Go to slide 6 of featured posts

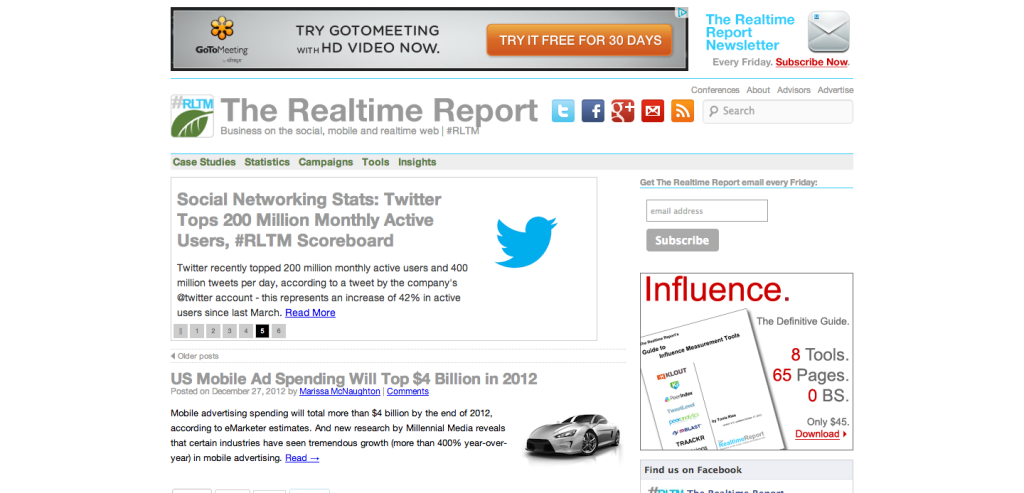pos(279,331)
